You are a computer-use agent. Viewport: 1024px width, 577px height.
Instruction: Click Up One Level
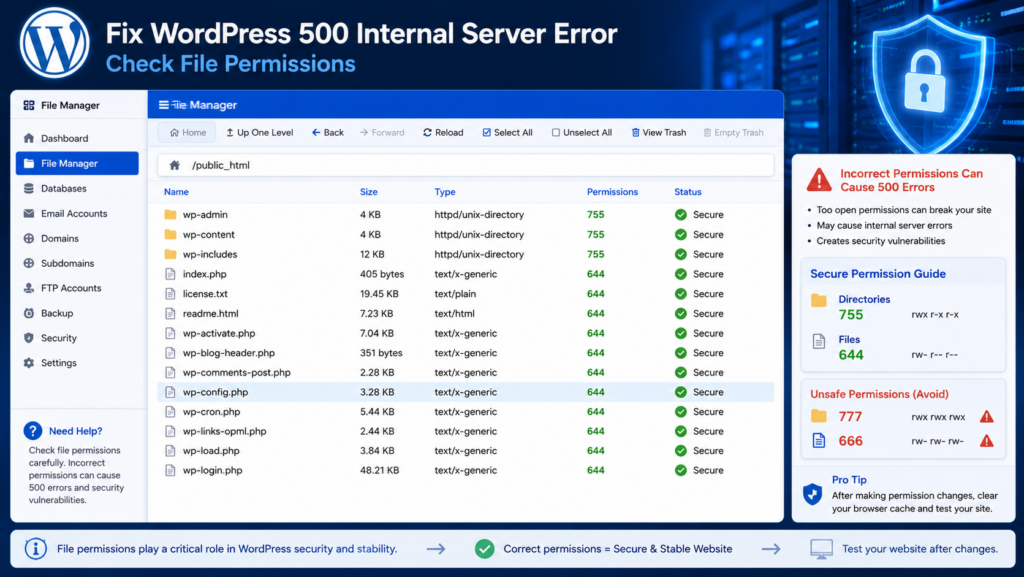point(259,133)
